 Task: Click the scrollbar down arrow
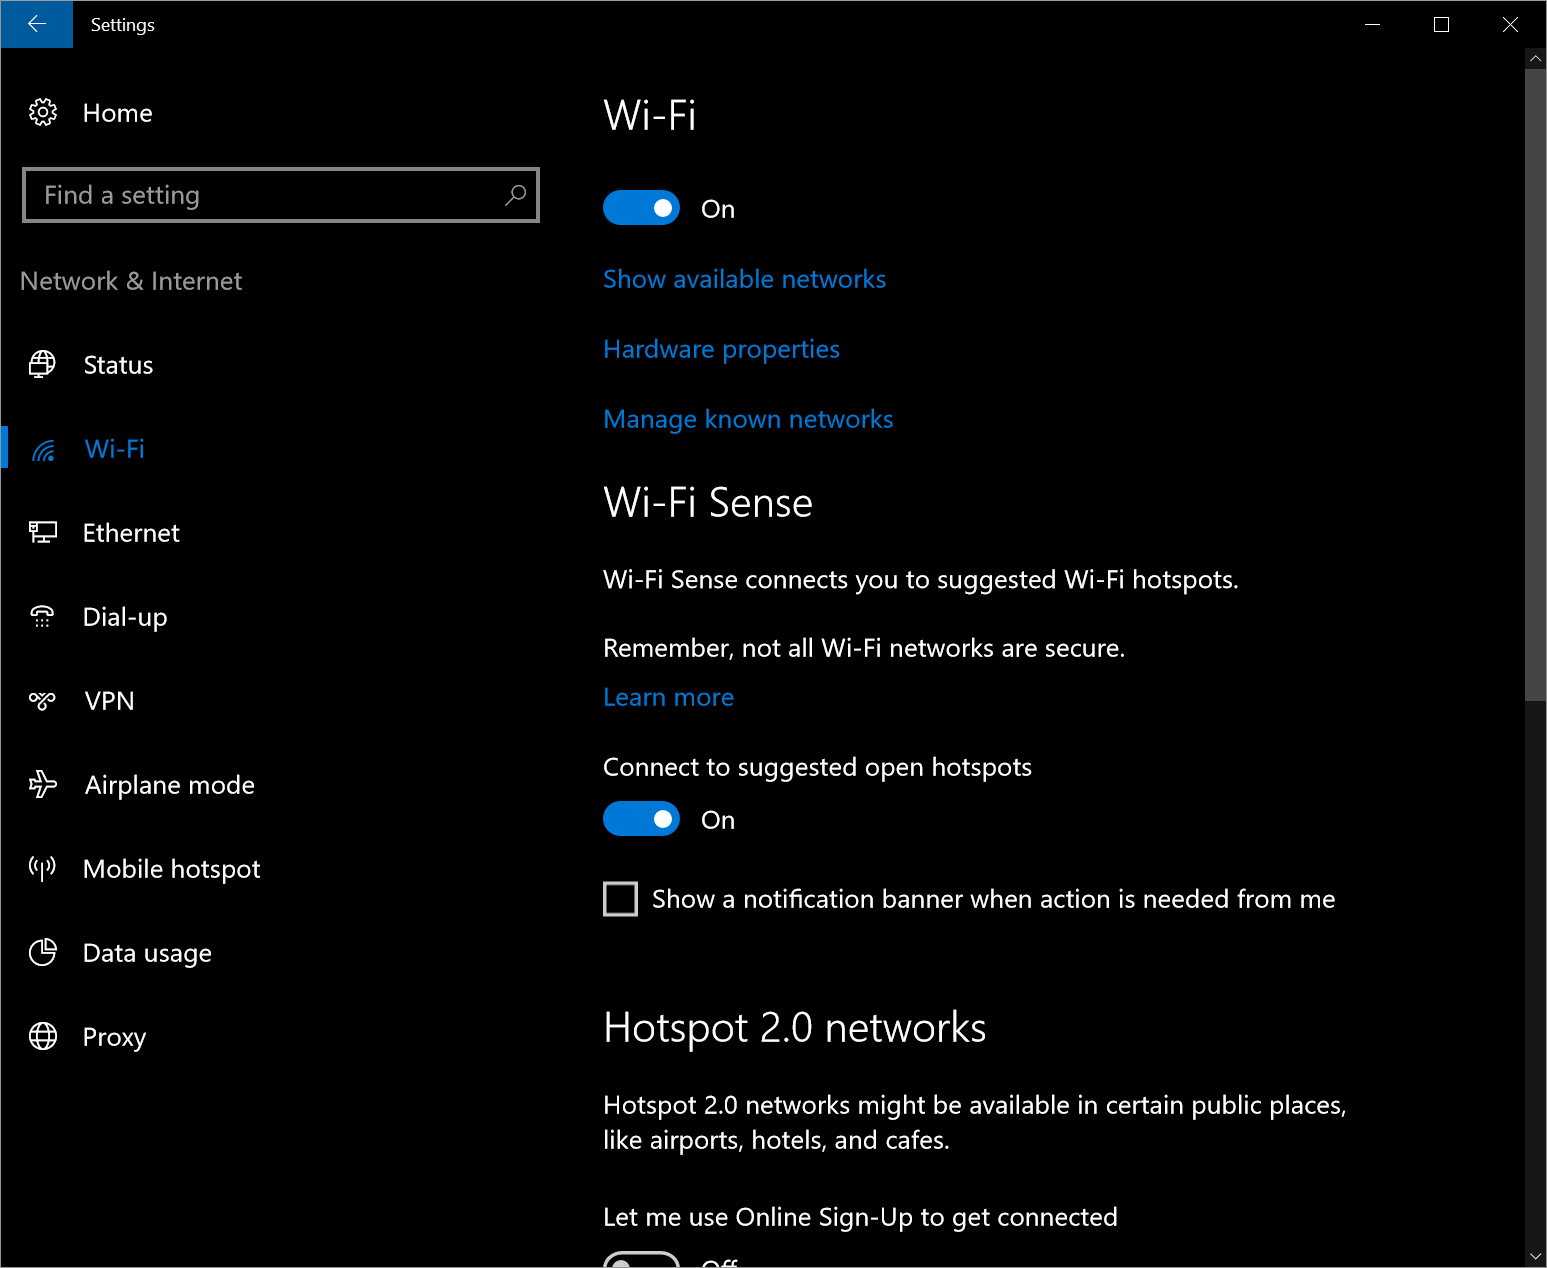pyautogui.click(x=1535, y=1256)
